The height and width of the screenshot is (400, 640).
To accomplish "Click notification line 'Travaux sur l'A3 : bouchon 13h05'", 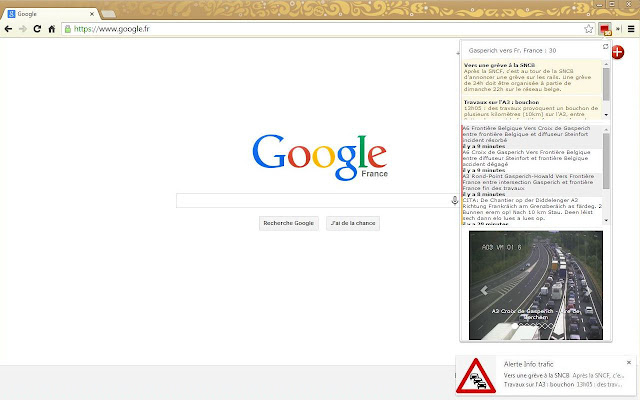I will click(x=563, y=384).
